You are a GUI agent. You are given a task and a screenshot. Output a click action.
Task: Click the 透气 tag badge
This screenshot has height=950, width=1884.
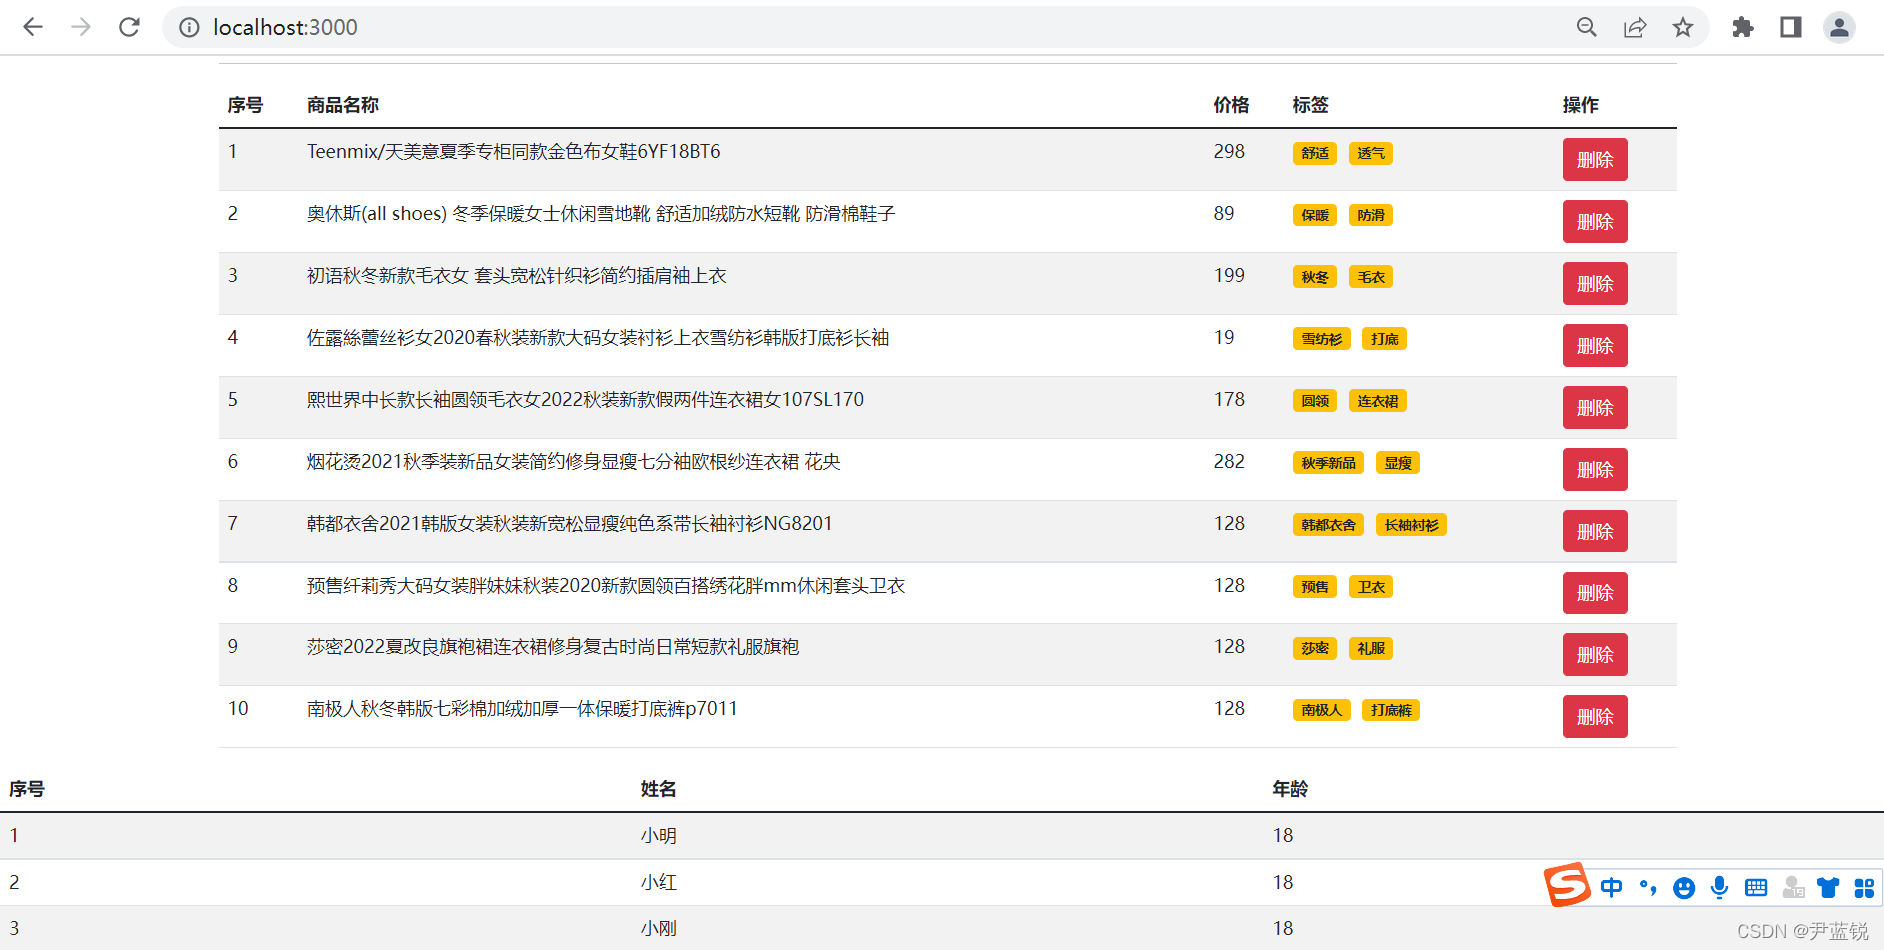point(1371,153)
